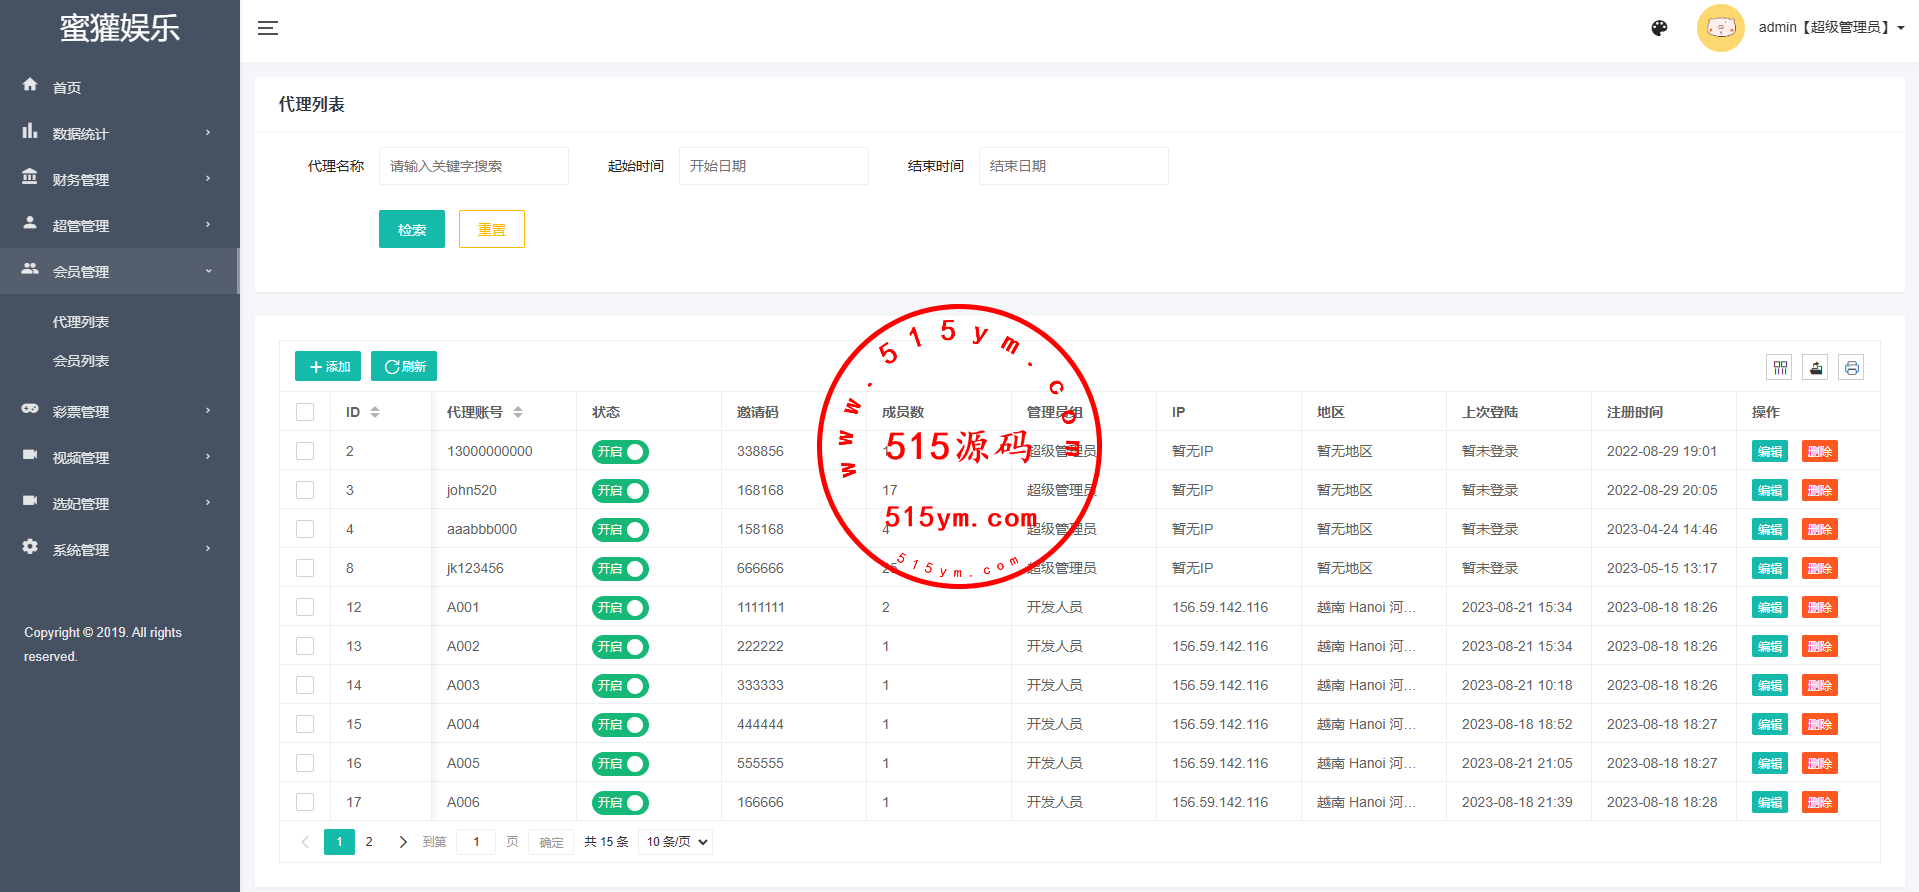The height and width of the screenshot is (892, 1919).
Task: Click the sidebar collapse hamburger icon
Action: [x=268, y=28]
